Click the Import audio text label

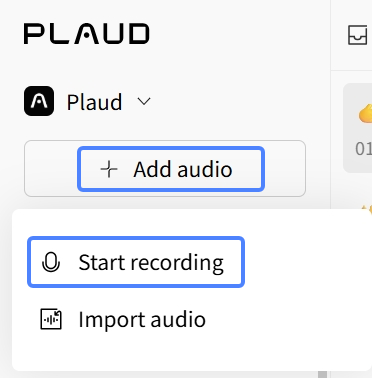point(142,320)
